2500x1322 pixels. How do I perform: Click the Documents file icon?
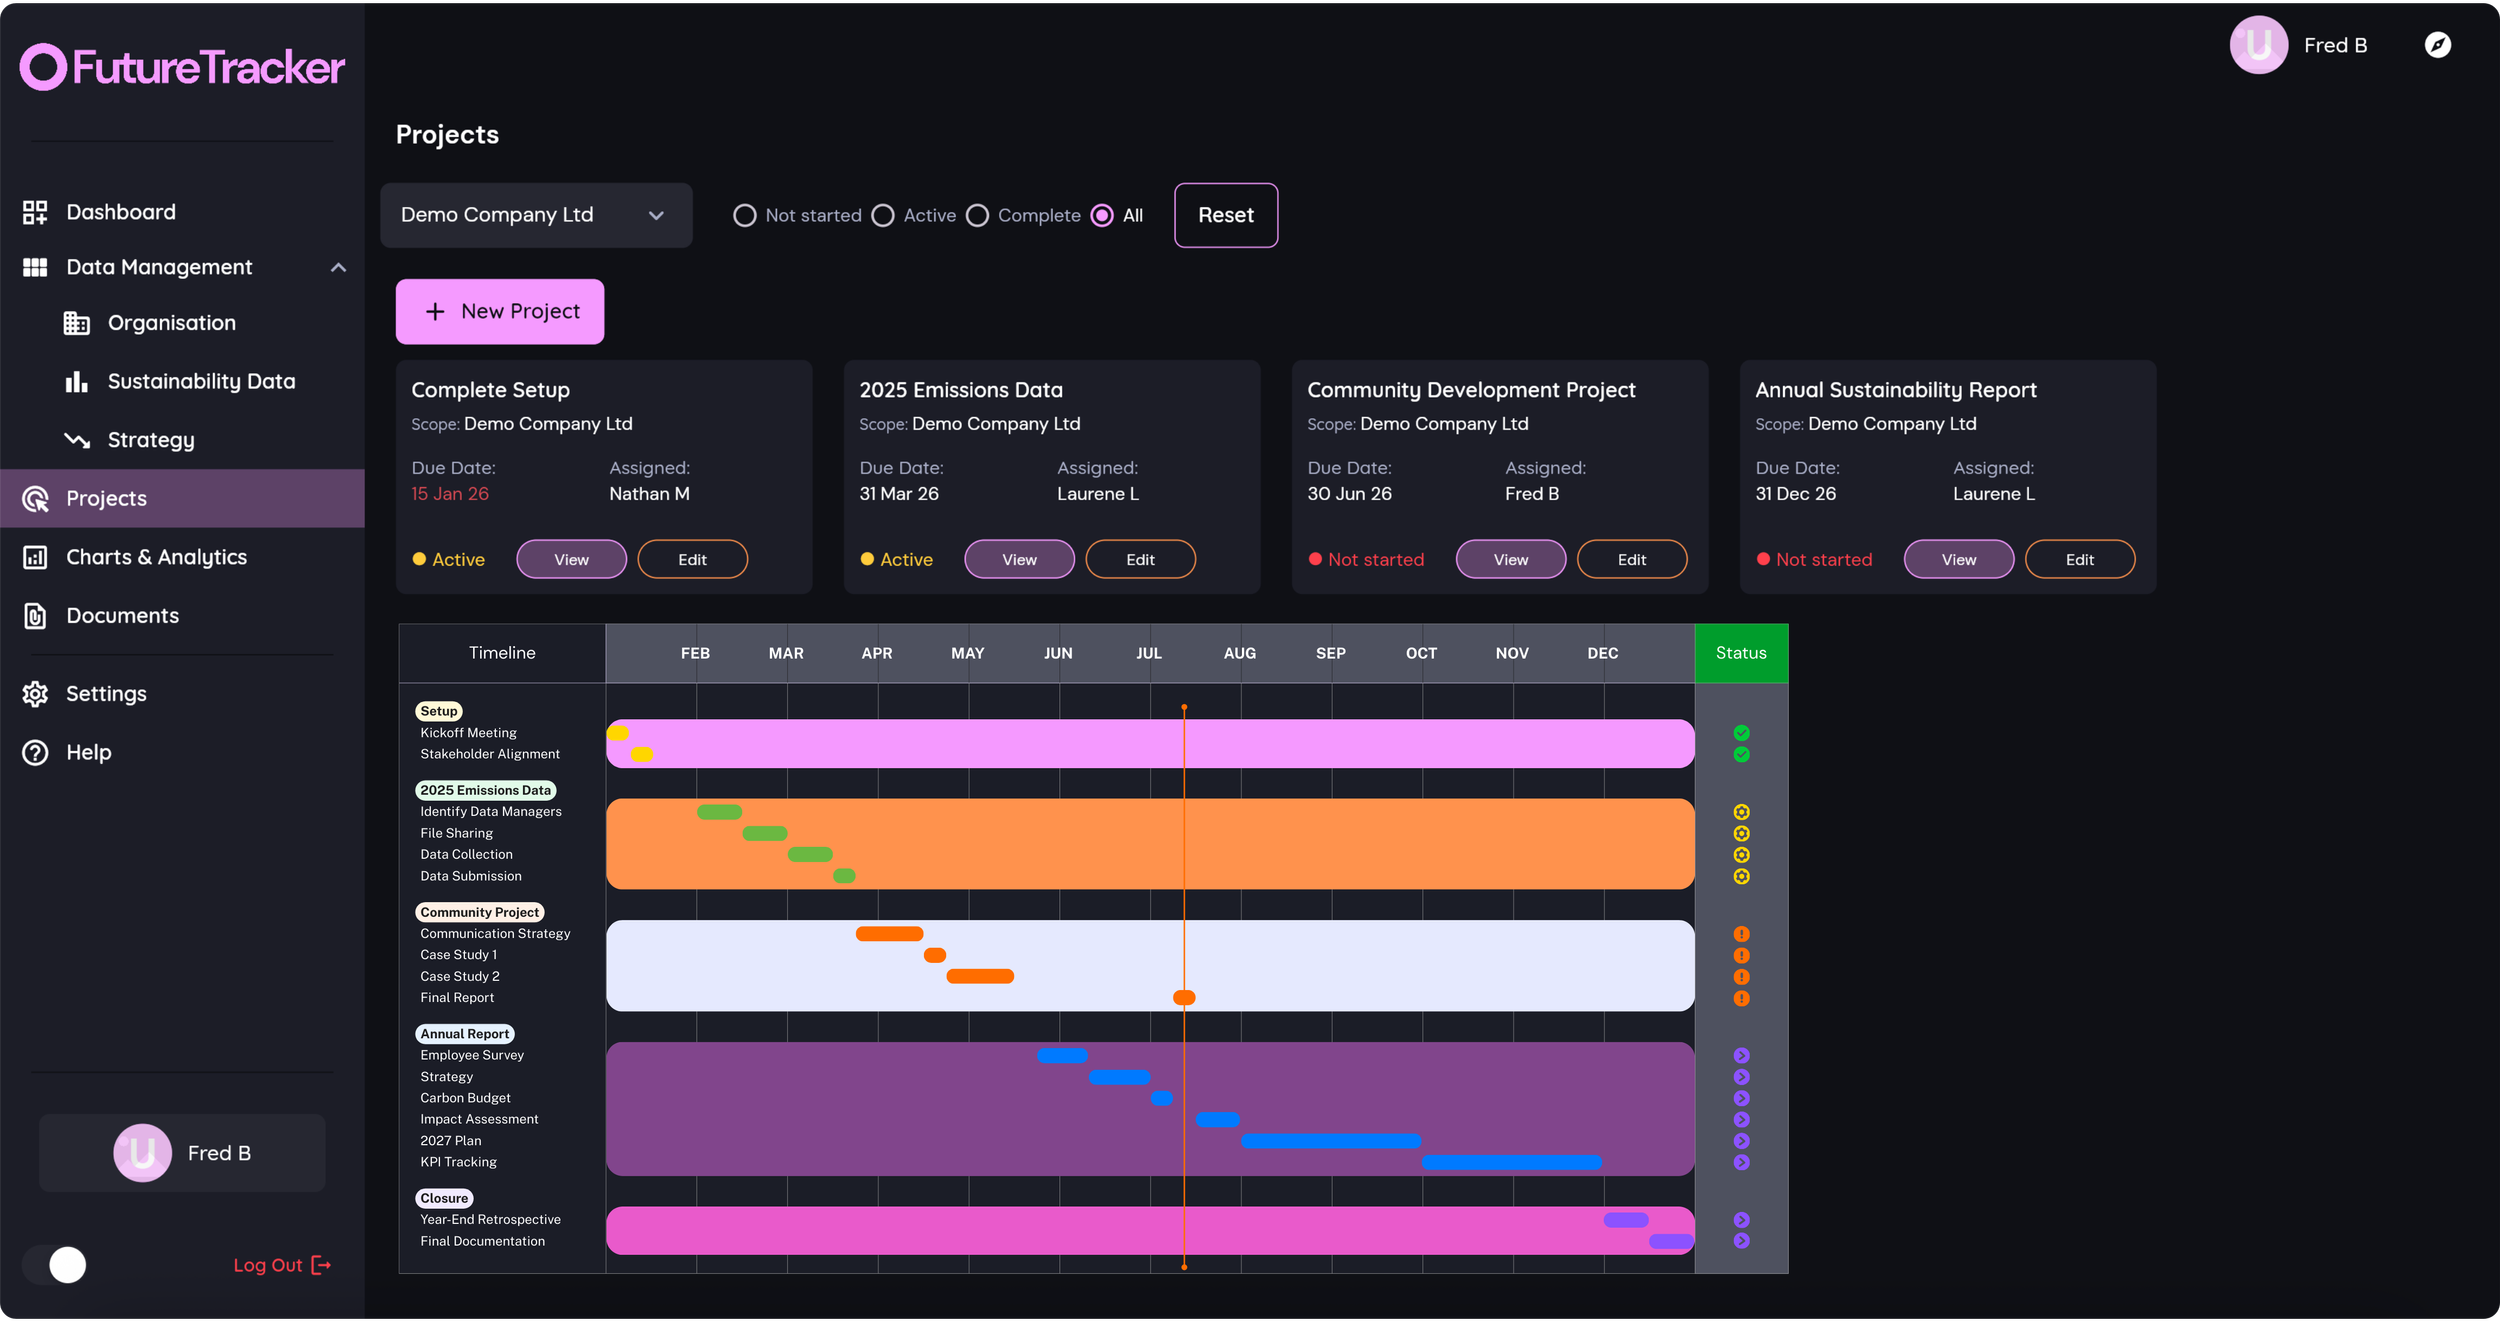point(35,616)
